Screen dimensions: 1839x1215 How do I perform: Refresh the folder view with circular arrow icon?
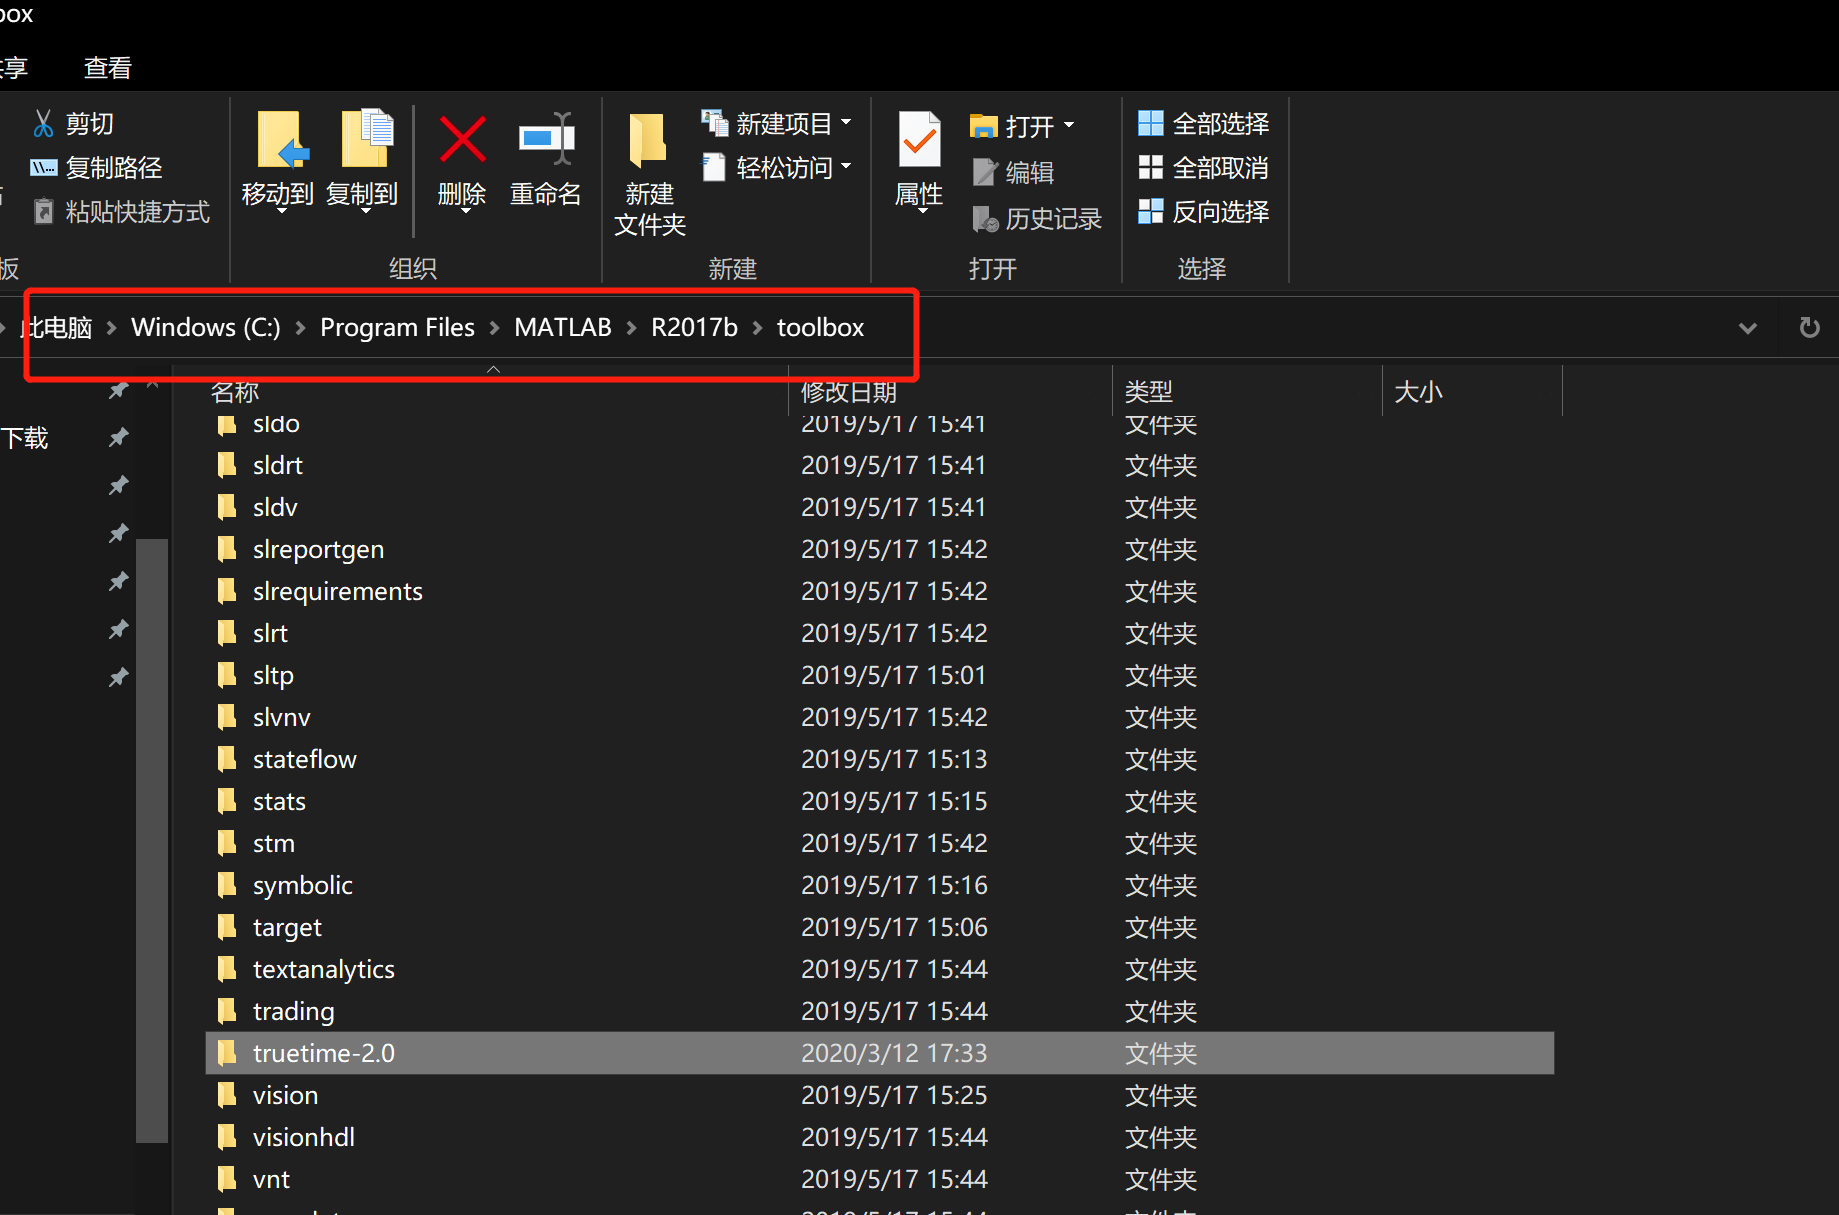(1808, 327)
